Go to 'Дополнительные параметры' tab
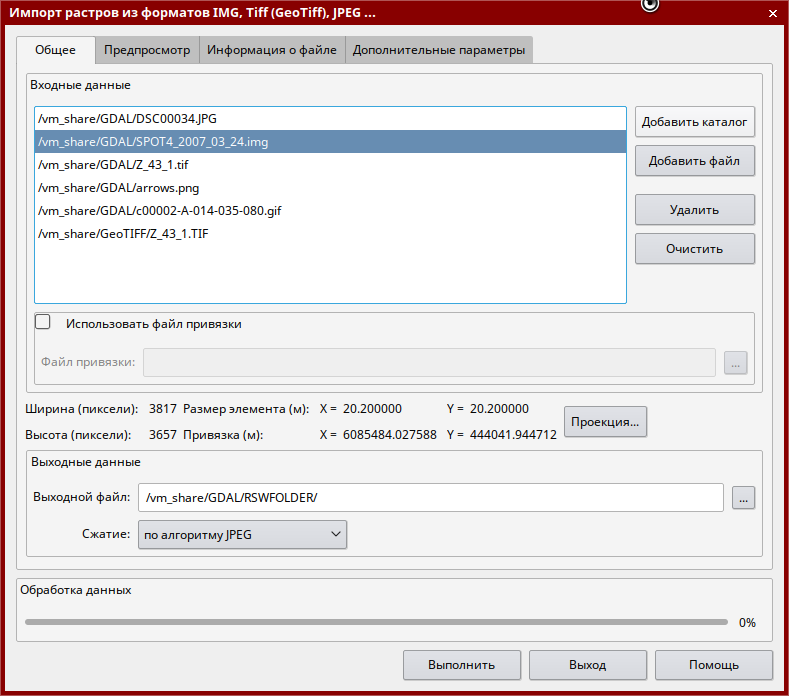Image resolution: width=789 pixels, height=696 pixels. click(438, 50)
